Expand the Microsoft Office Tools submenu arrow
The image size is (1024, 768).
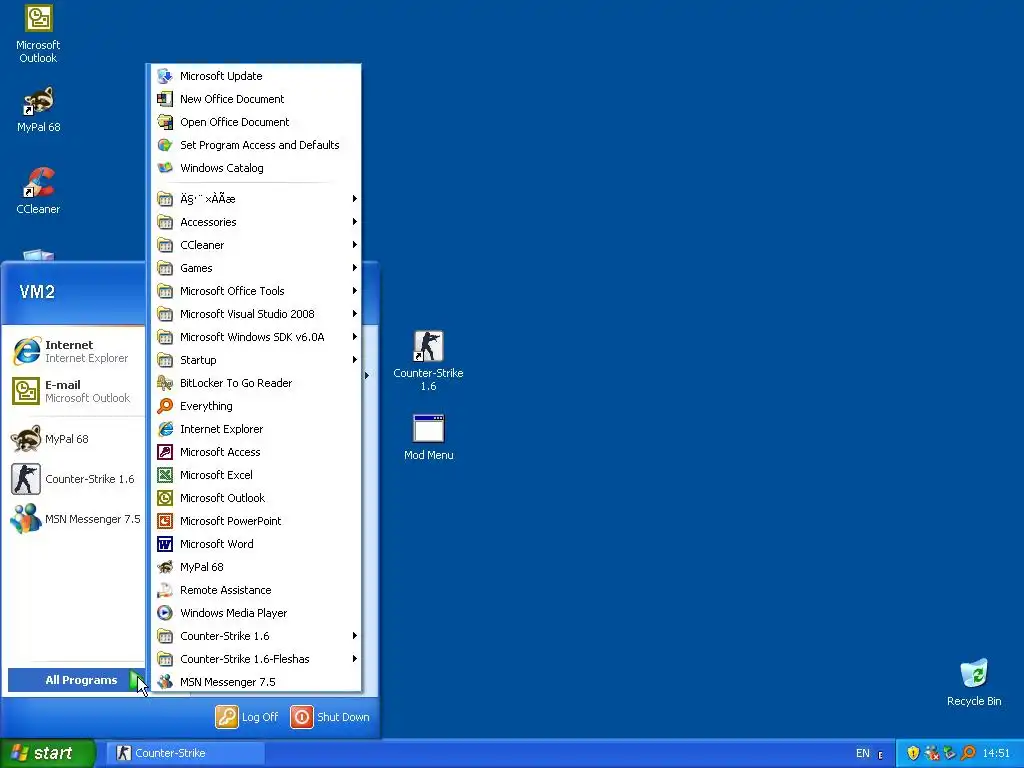click(x=355, y=291)
